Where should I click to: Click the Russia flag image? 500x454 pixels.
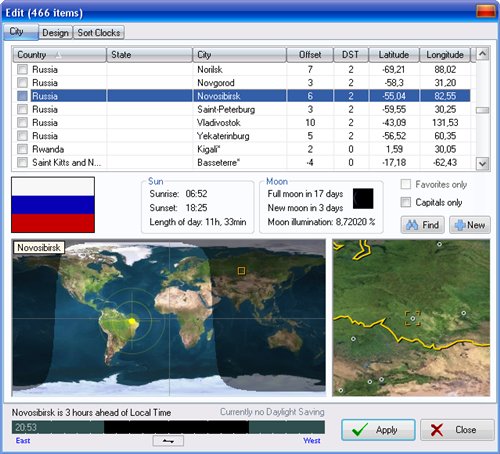click(53, 205)
